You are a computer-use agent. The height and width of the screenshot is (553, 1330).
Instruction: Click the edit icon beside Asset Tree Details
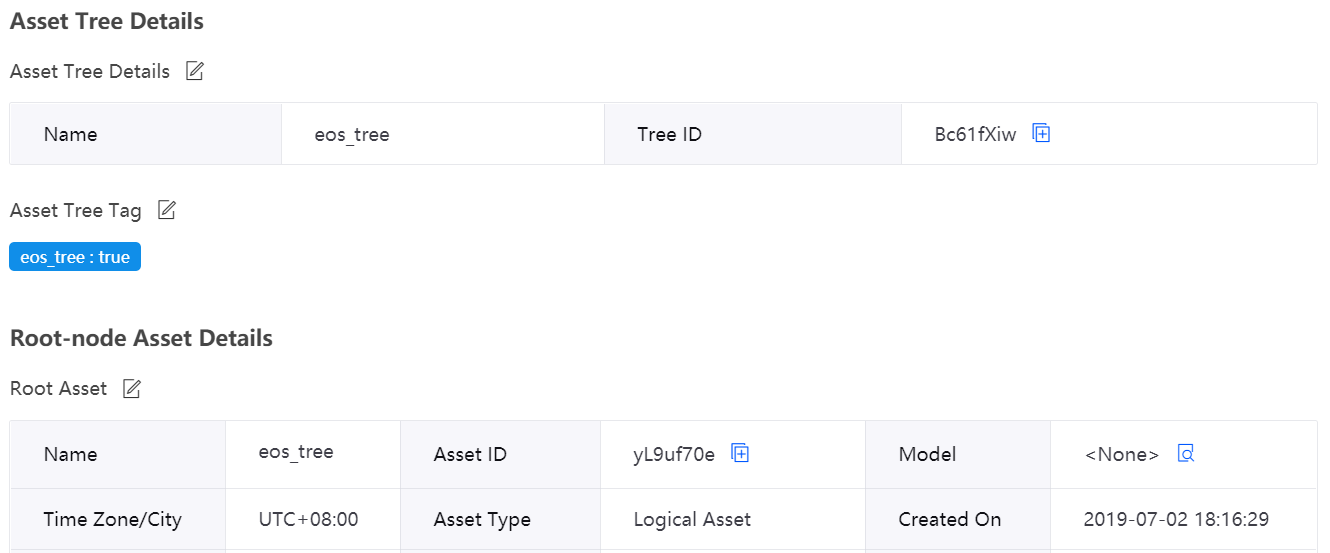[195, 71]
